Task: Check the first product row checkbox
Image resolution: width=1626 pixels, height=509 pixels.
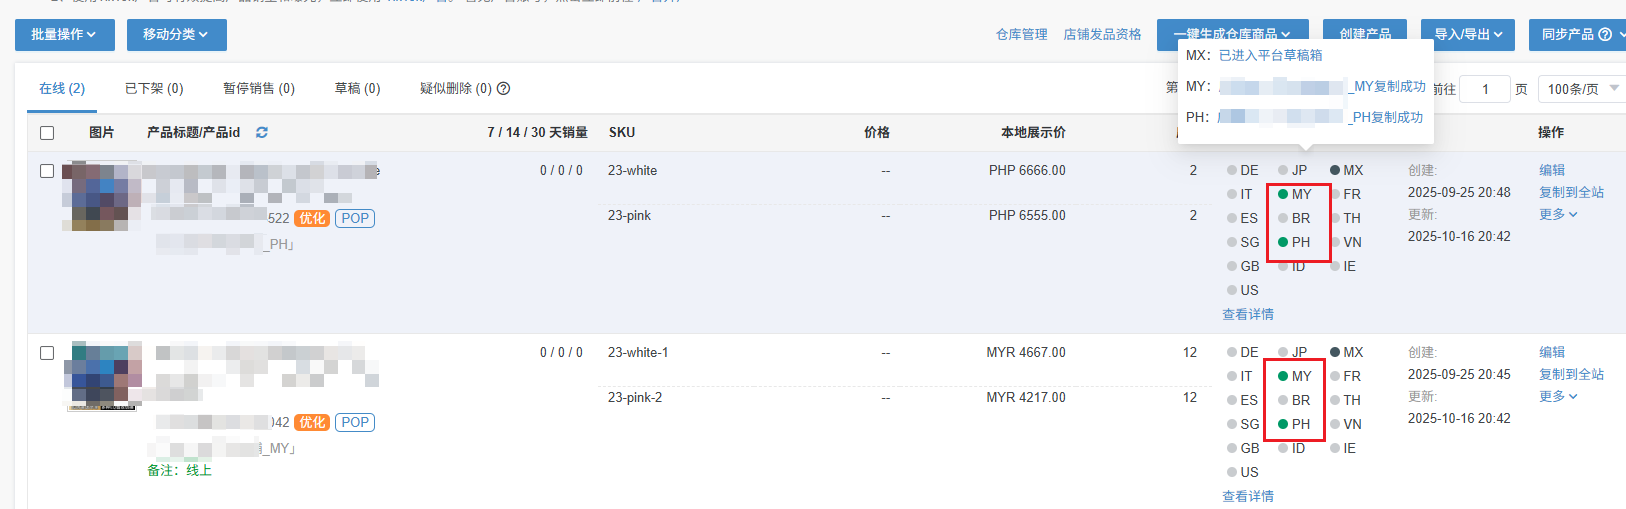Action: [x=47, y=171]
